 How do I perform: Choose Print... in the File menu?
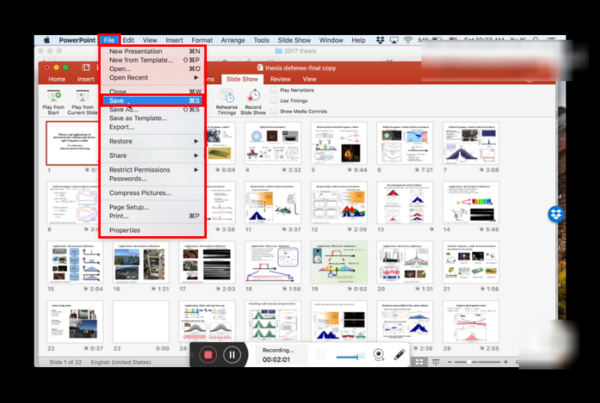pos(152,216)
